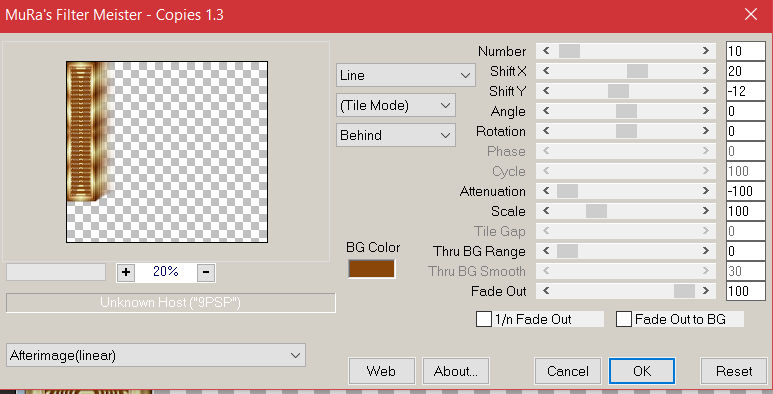Click right arrow of Rotation slider

coord(705,131)
